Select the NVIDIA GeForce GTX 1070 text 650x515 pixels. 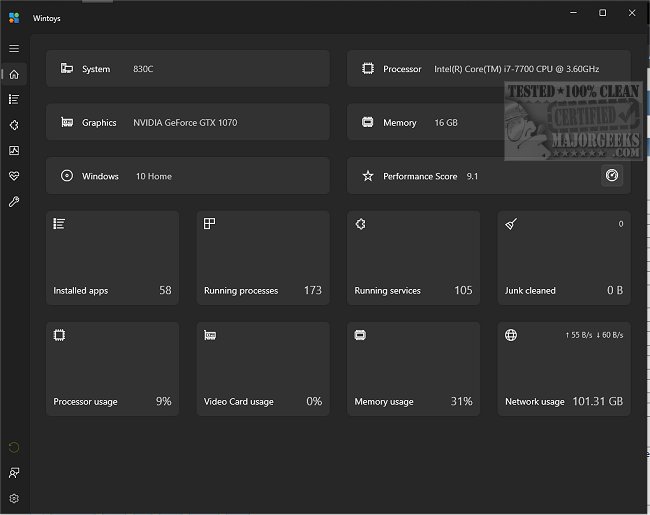185,123
